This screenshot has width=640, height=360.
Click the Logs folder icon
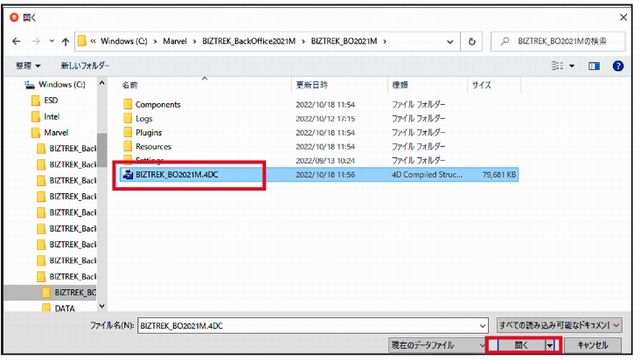point(128,119)
